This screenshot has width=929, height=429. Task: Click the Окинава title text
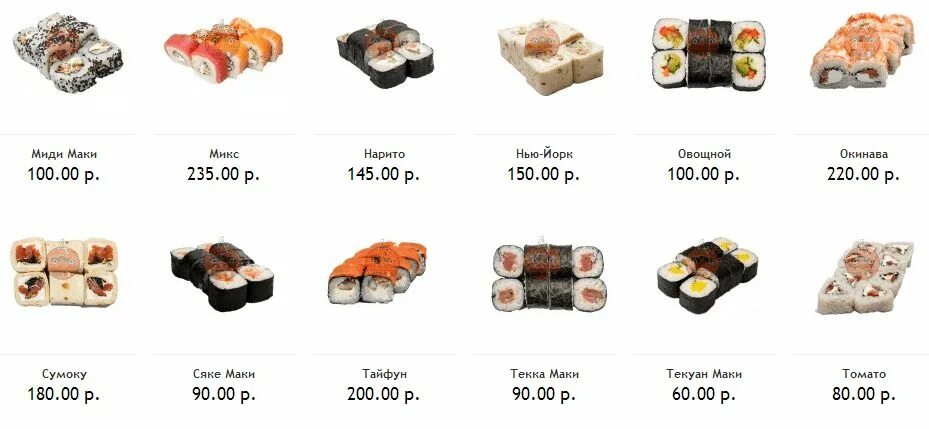tap(864, 154)
